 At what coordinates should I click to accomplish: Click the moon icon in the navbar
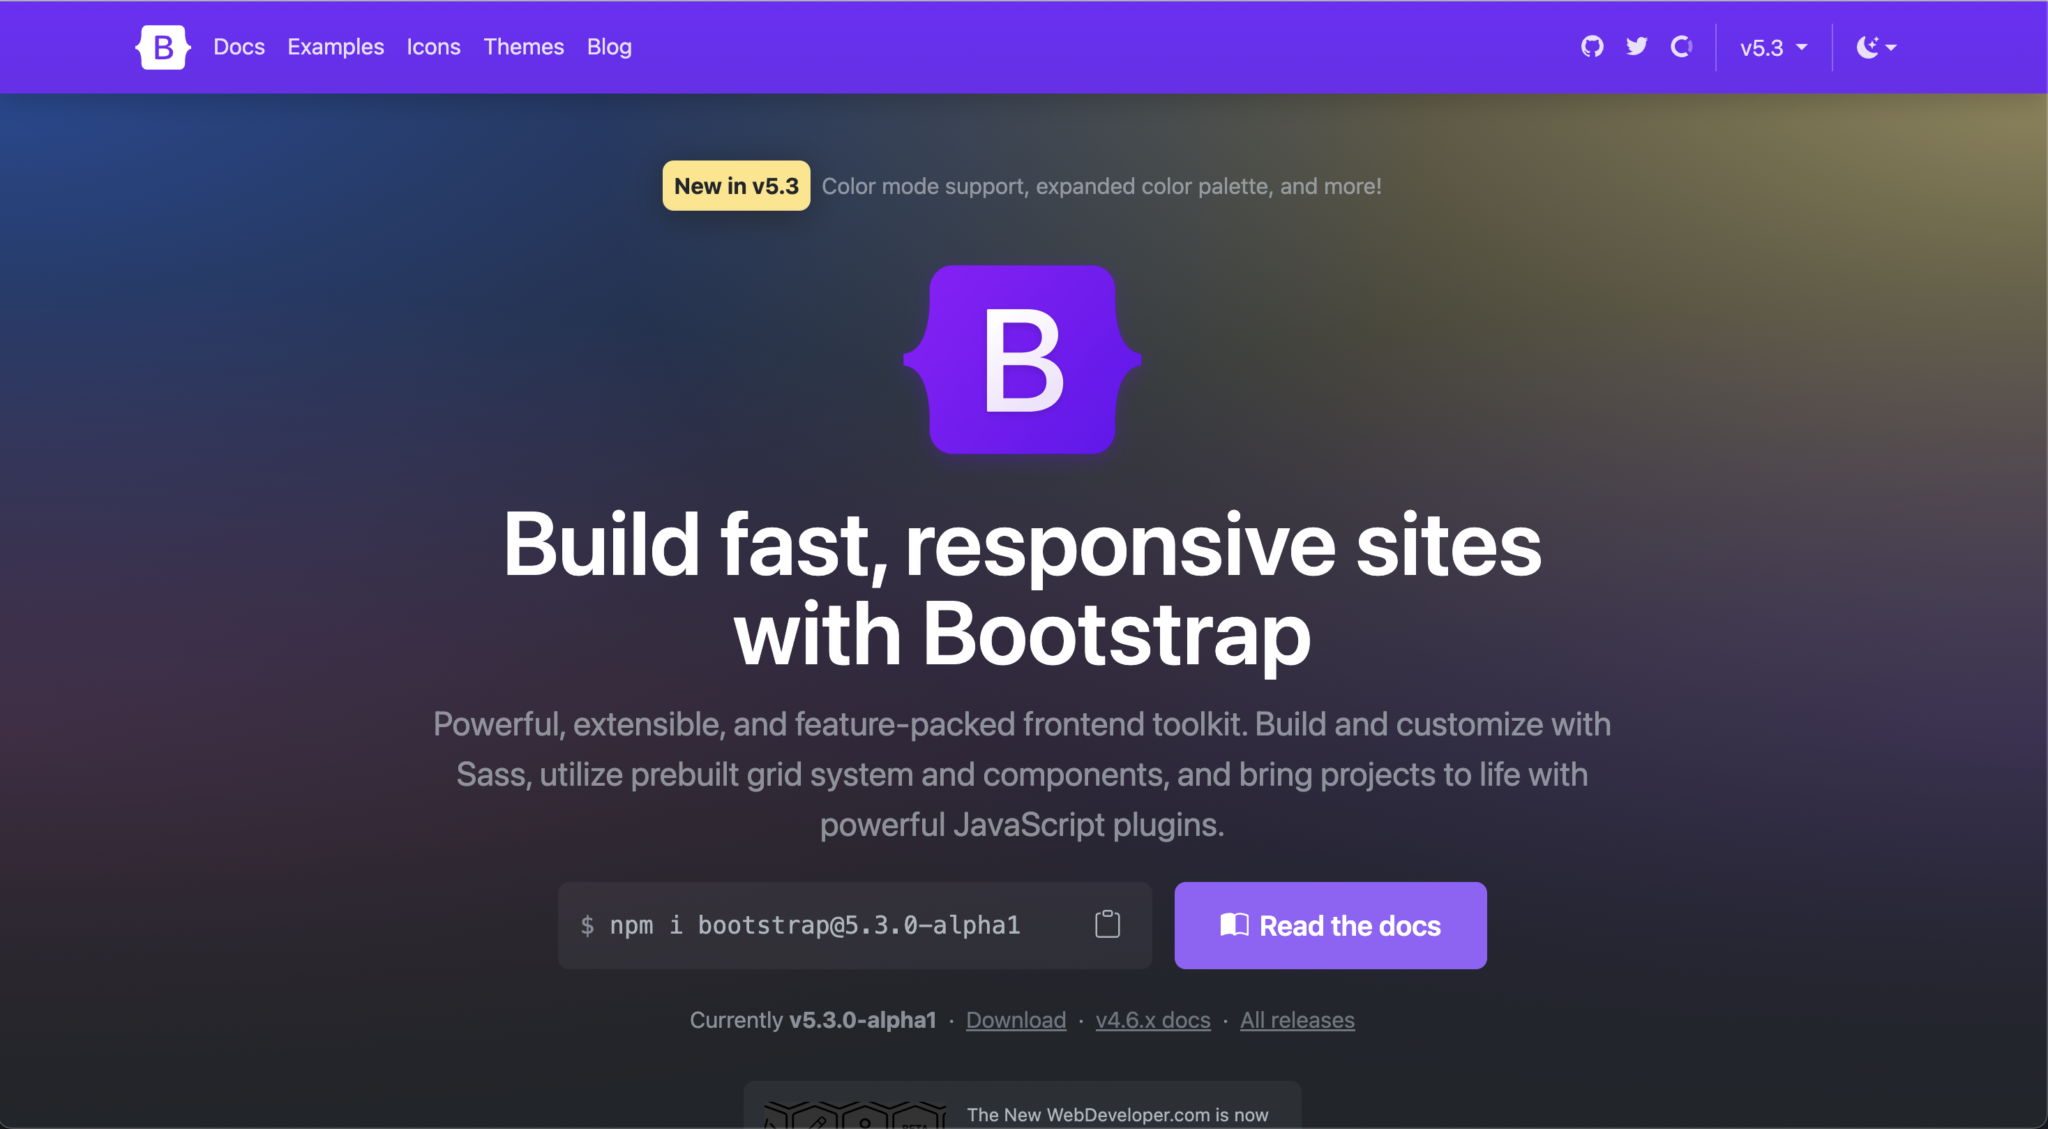pyautogui.click(x=1868, y=46)
